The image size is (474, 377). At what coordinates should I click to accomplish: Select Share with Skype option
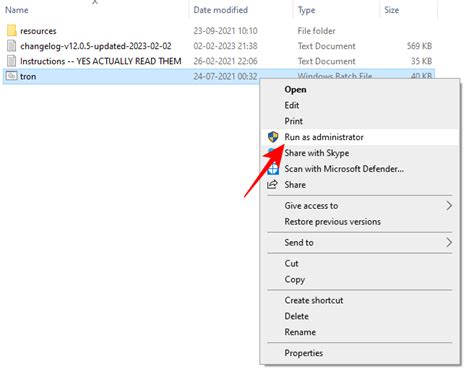[317, 153]
